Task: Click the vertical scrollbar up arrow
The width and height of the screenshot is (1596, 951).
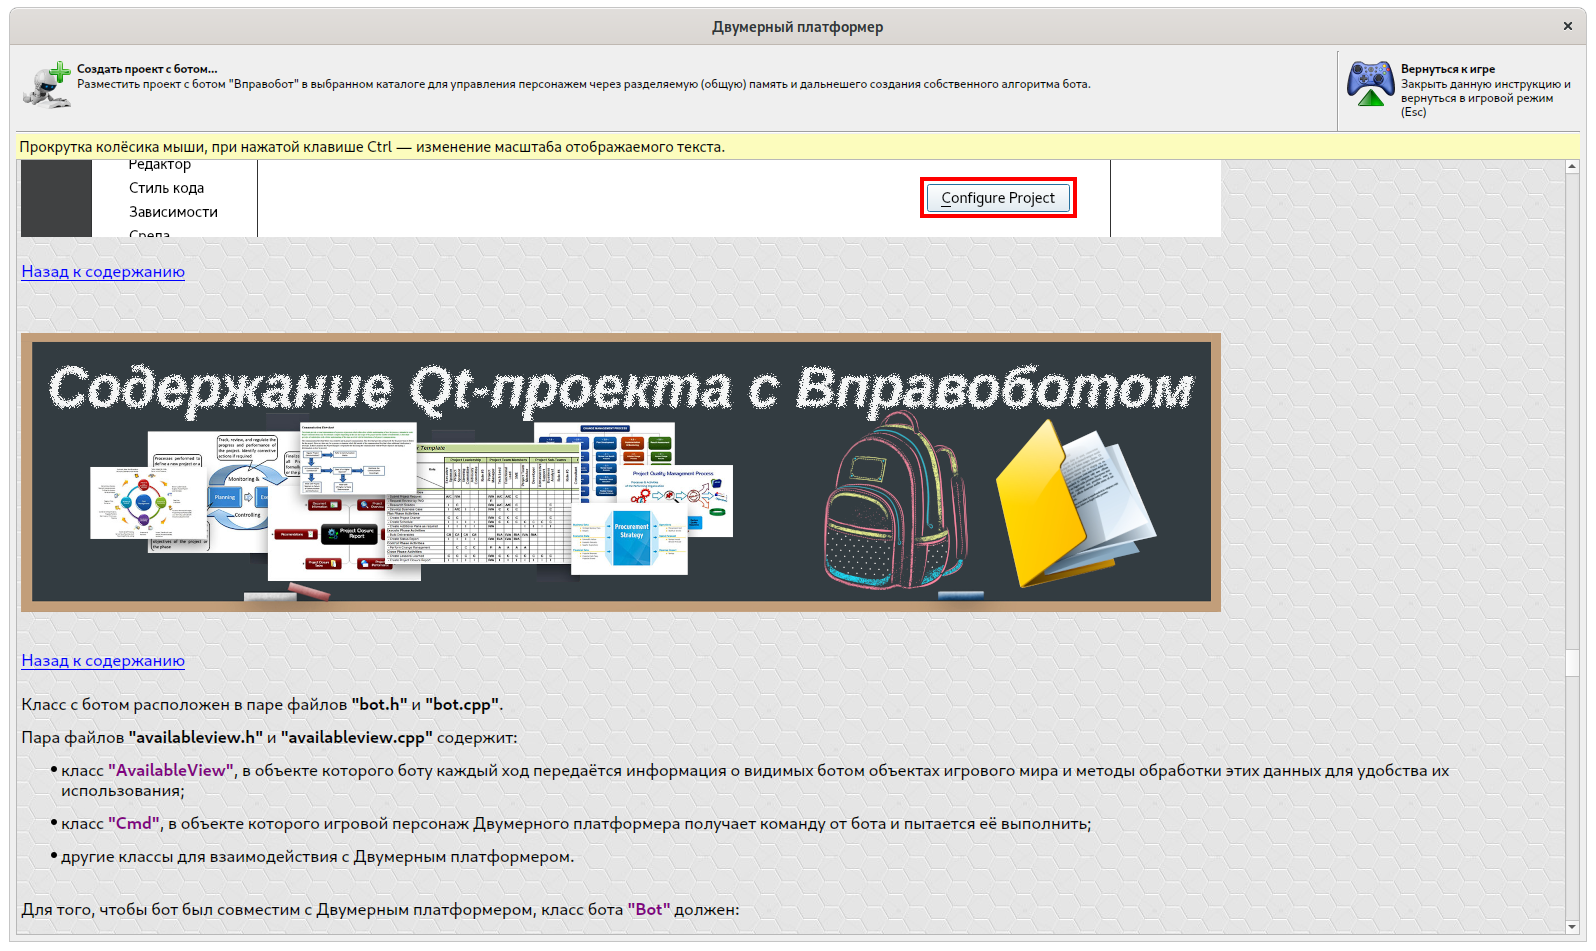Action: (1573, 167)
